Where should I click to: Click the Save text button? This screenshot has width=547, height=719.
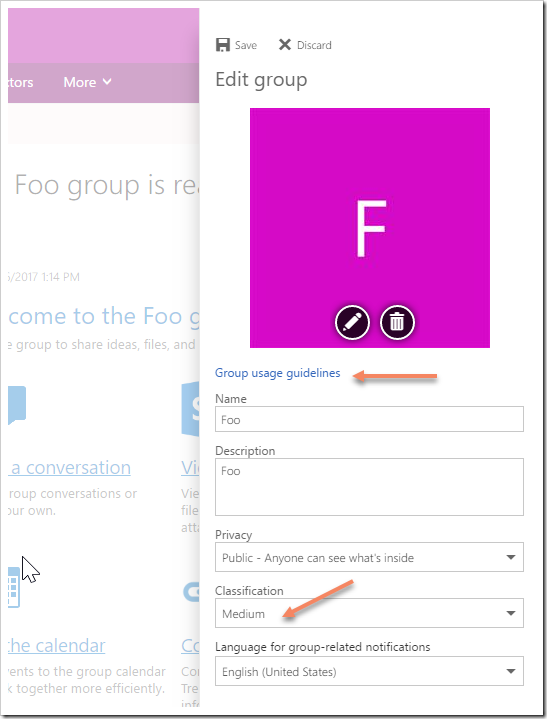pyautogui.click(x=246, y=45)
